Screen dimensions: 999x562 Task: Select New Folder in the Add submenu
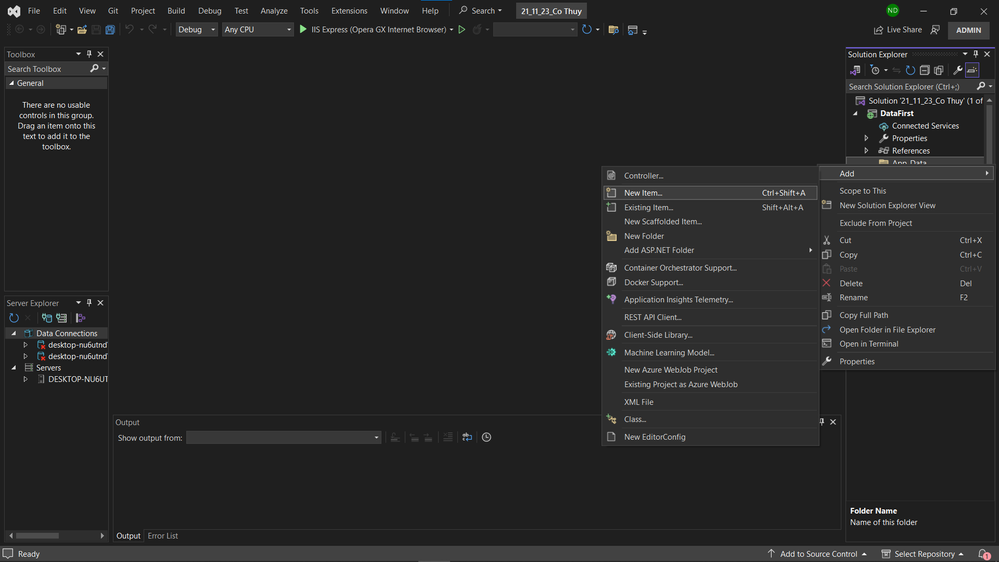coord(710,236)
